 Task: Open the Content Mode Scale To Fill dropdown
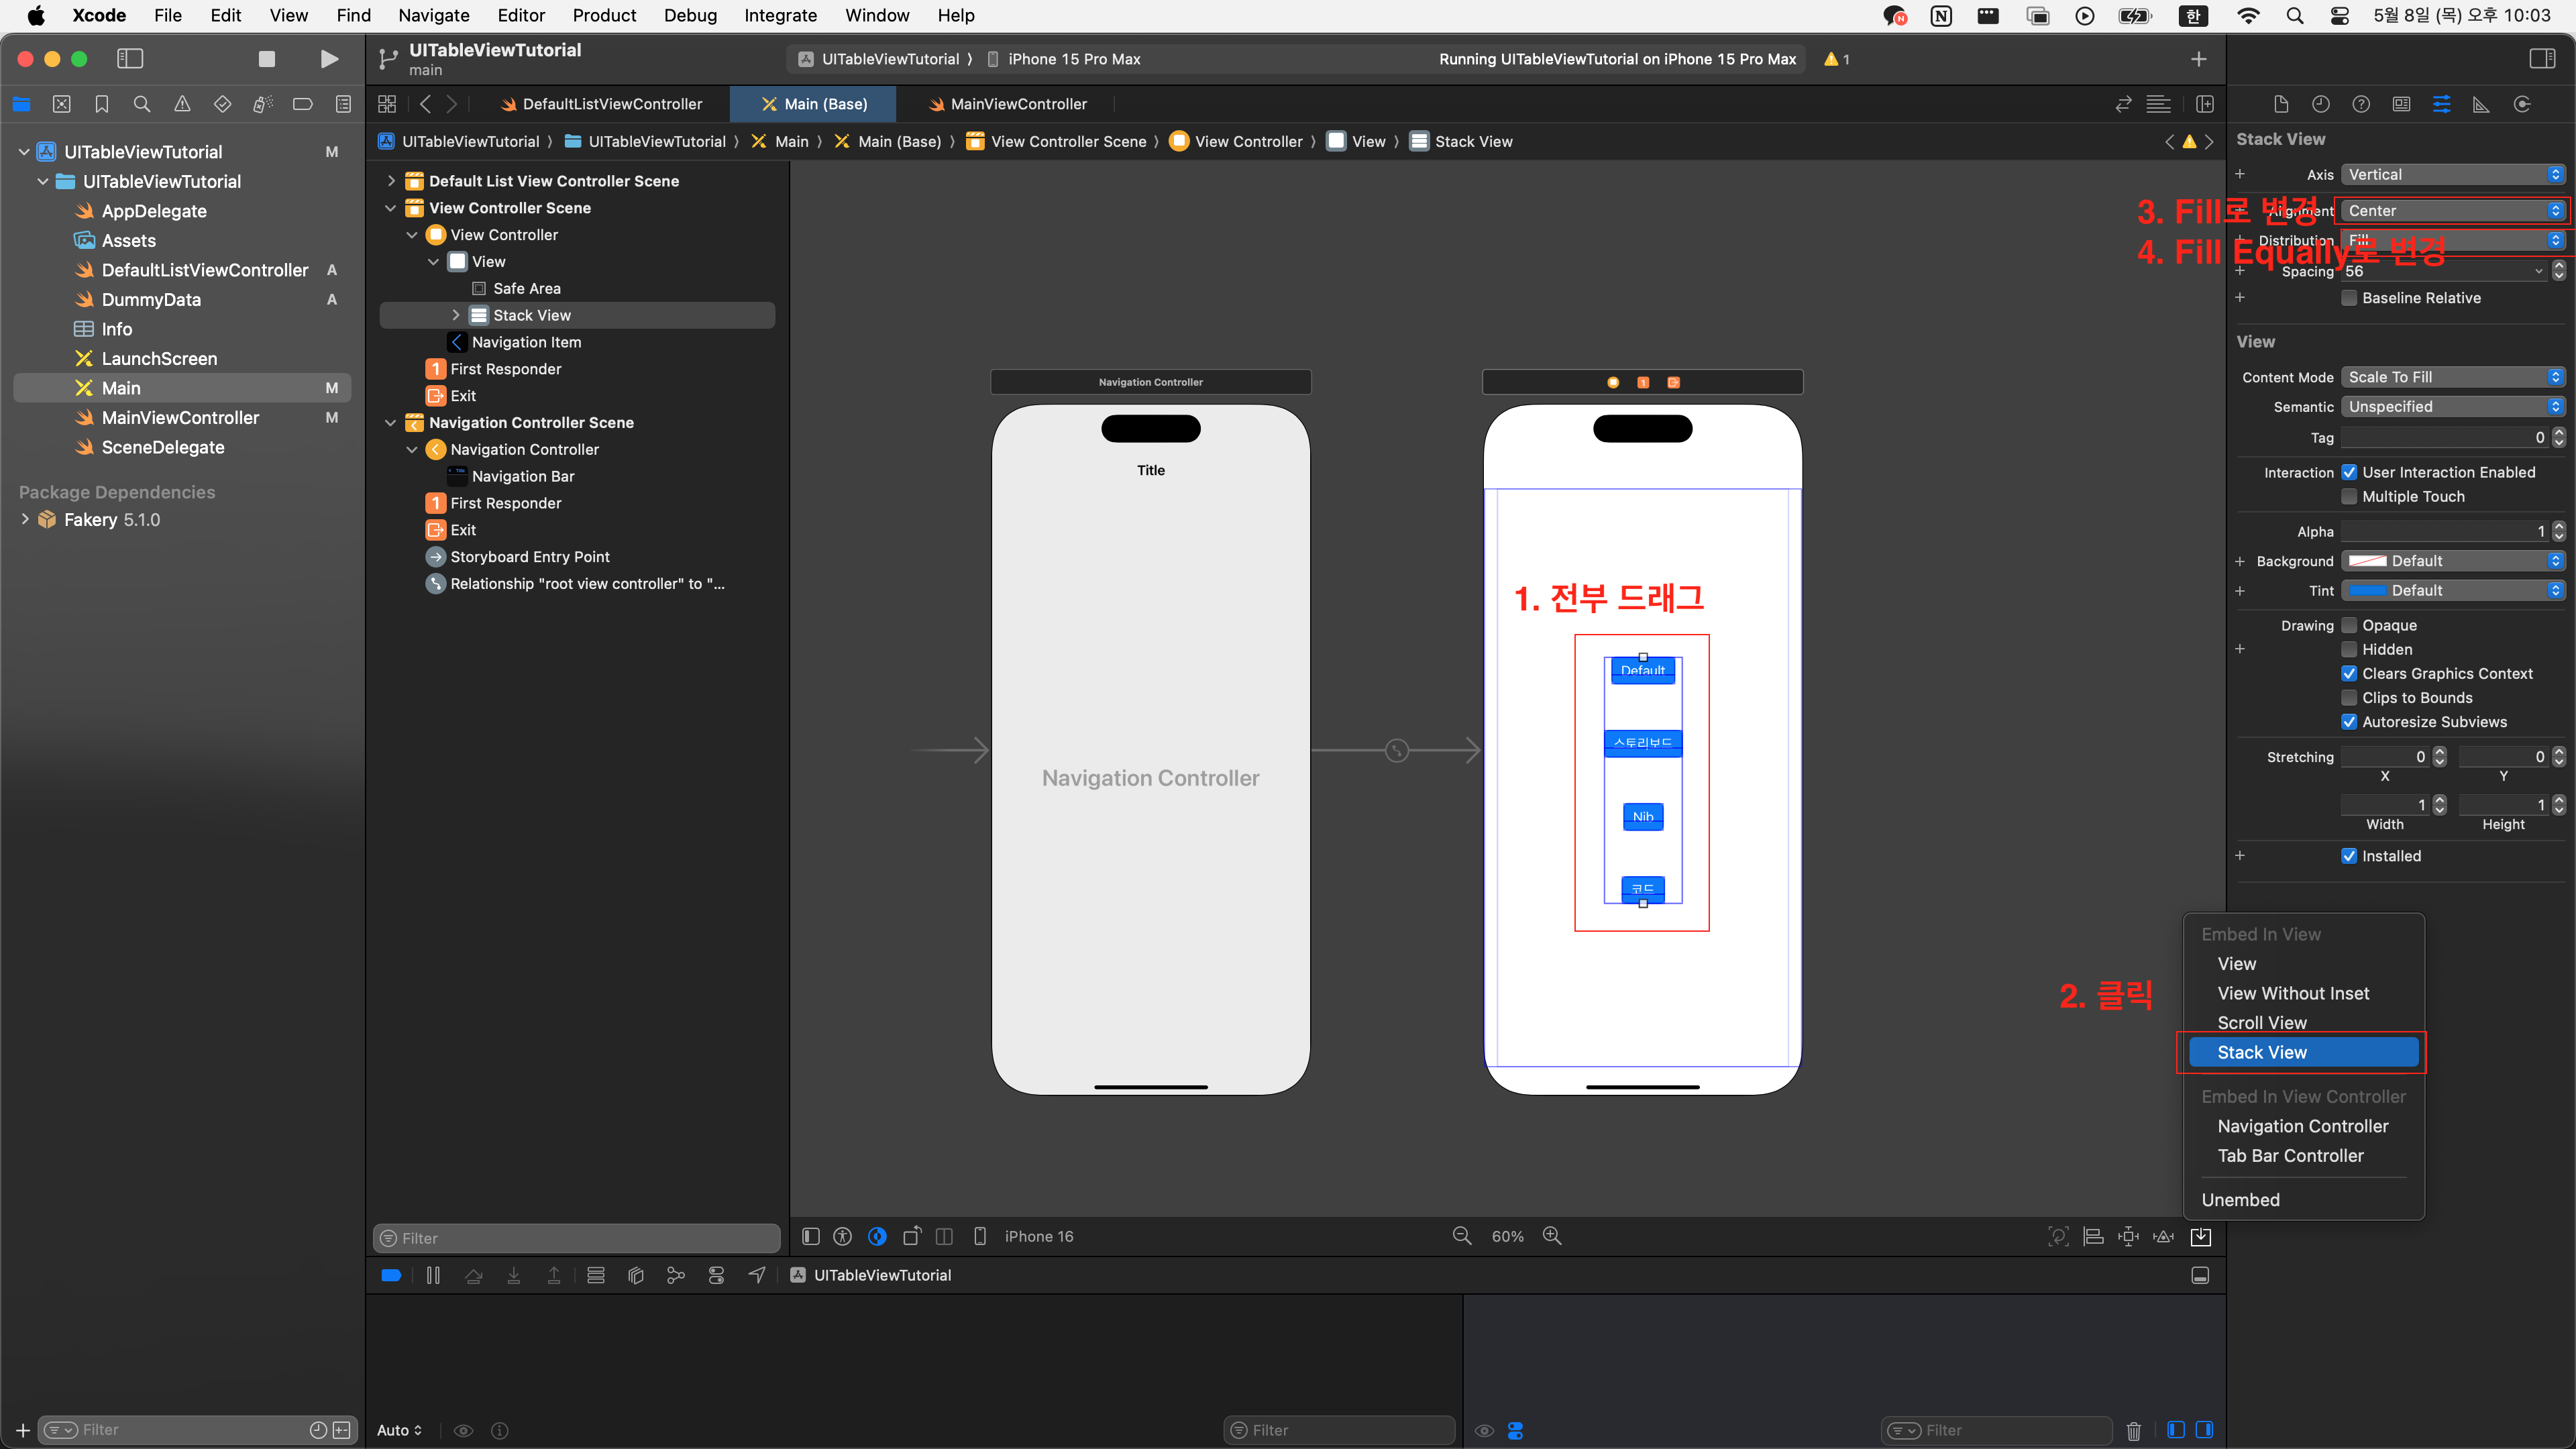(2452, 377)
